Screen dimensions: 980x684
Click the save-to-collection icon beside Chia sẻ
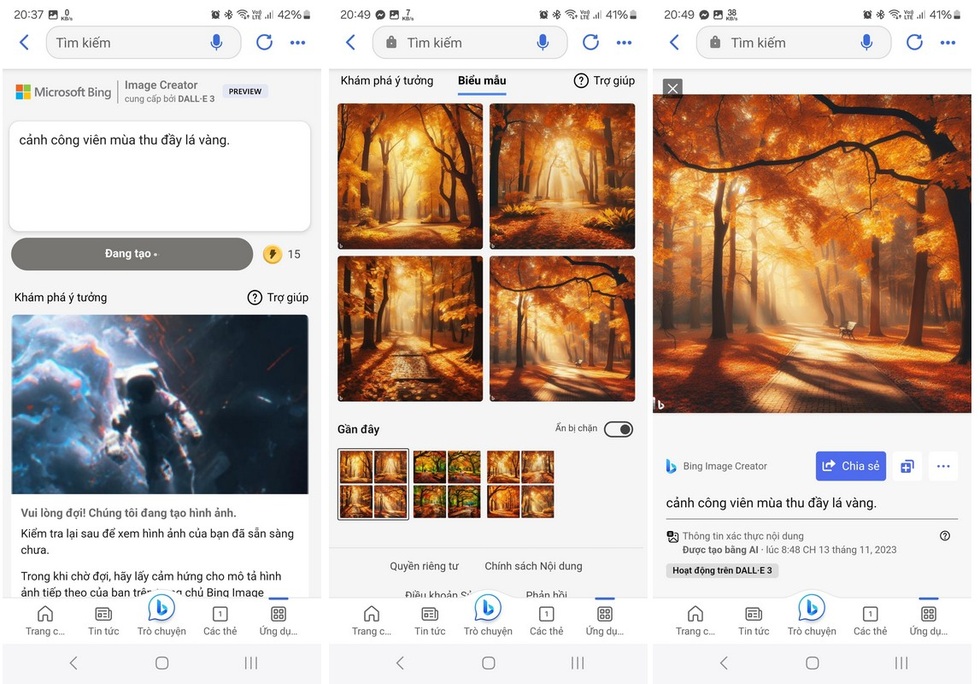[907, 466]
